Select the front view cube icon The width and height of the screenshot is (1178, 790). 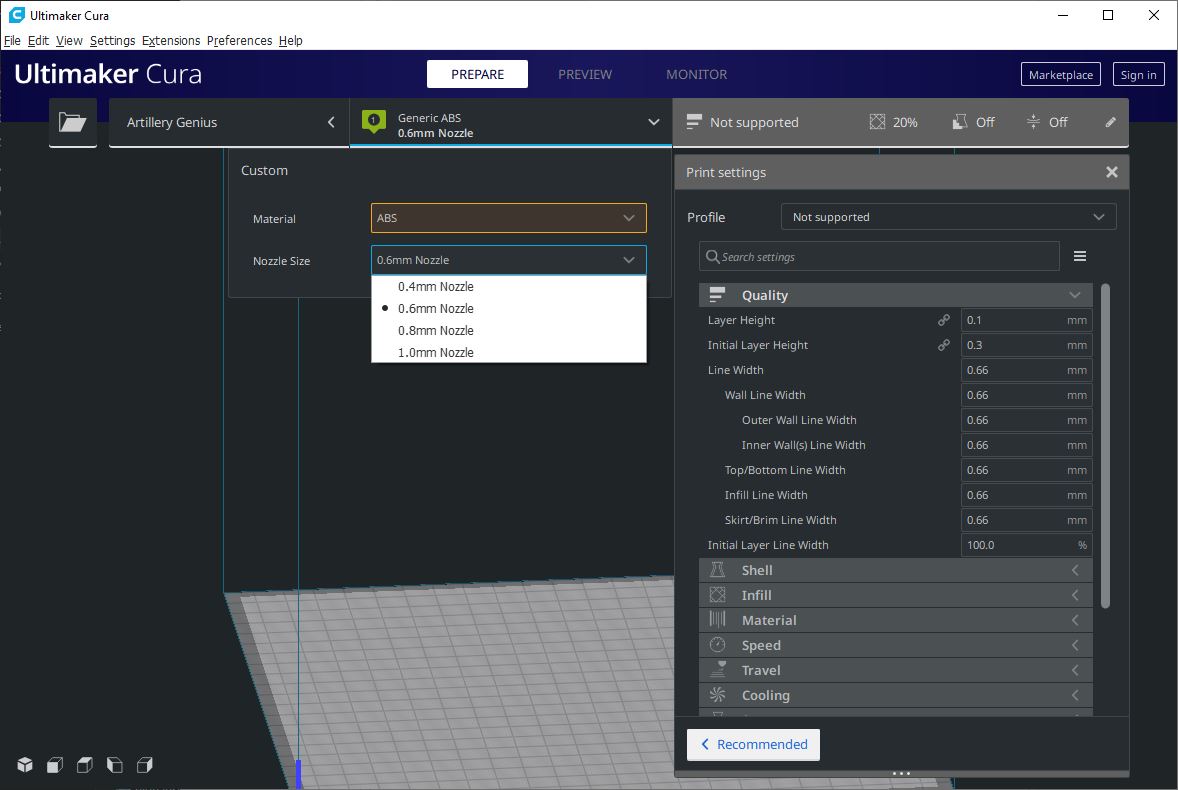click(55, 764)
